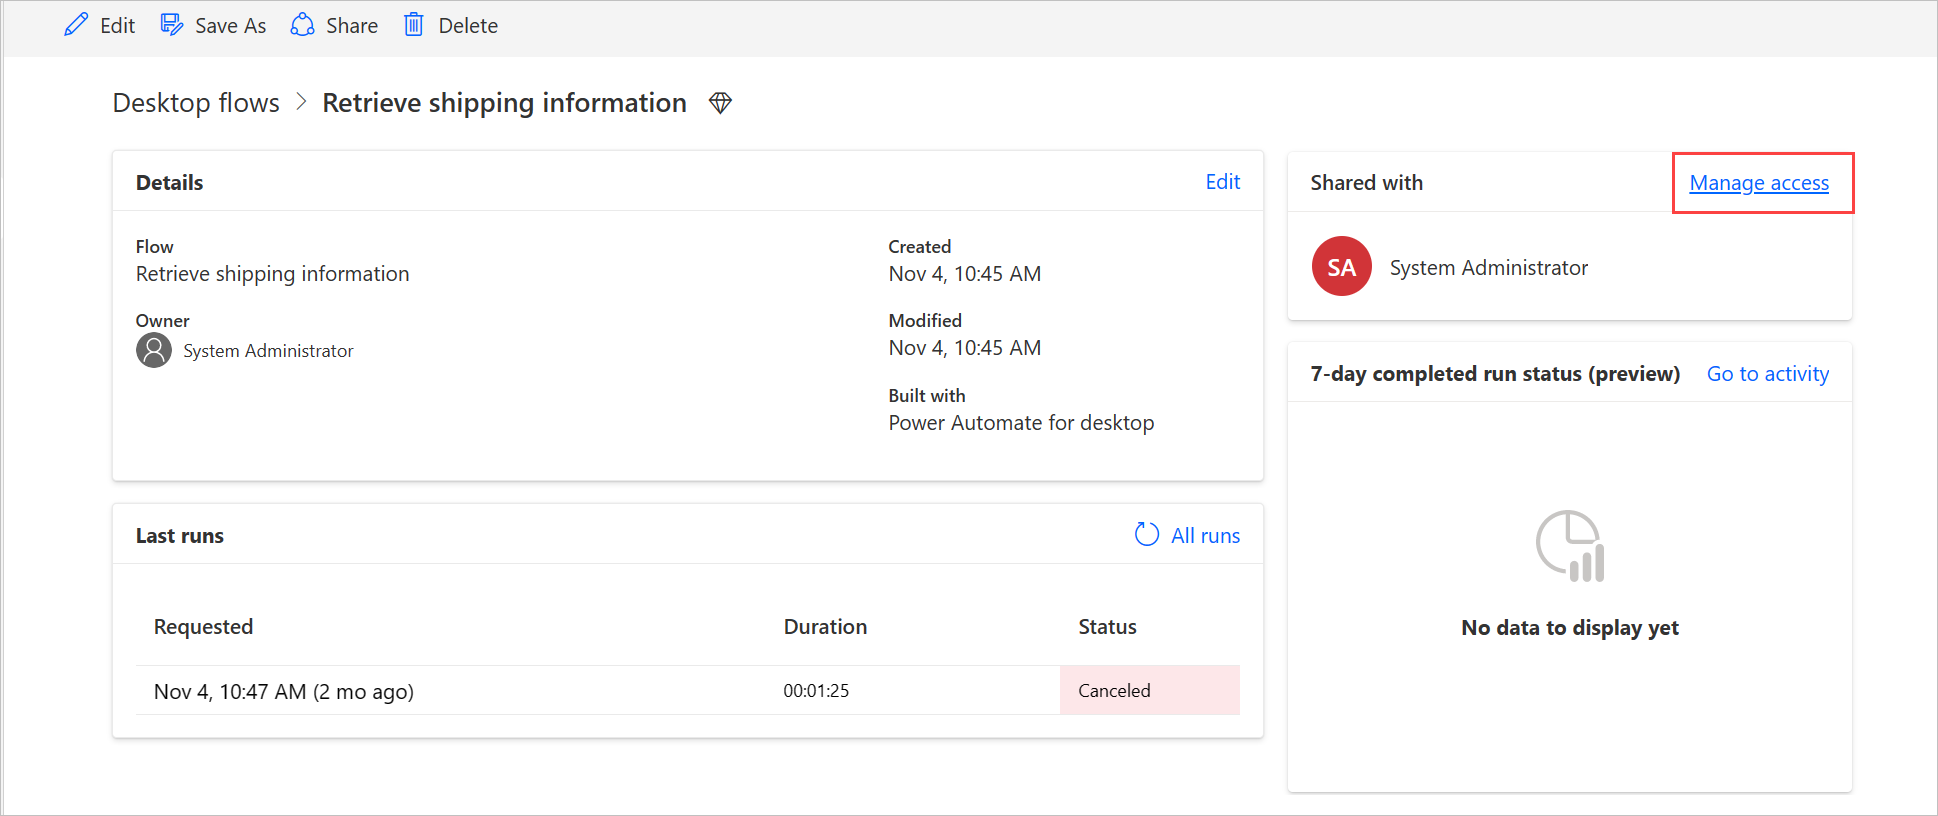The height and width of the screenshot is (816, 1938).
Task: Click the Delete label in toolbar
Action: tap(468, 26)
